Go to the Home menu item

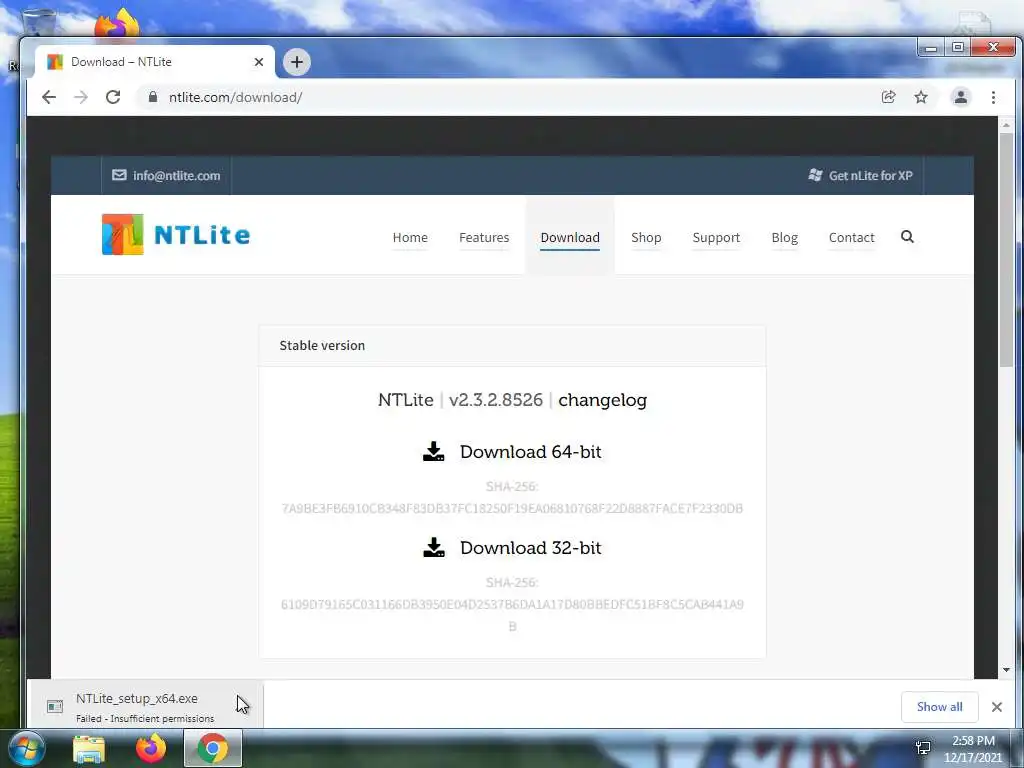[410, 238]
